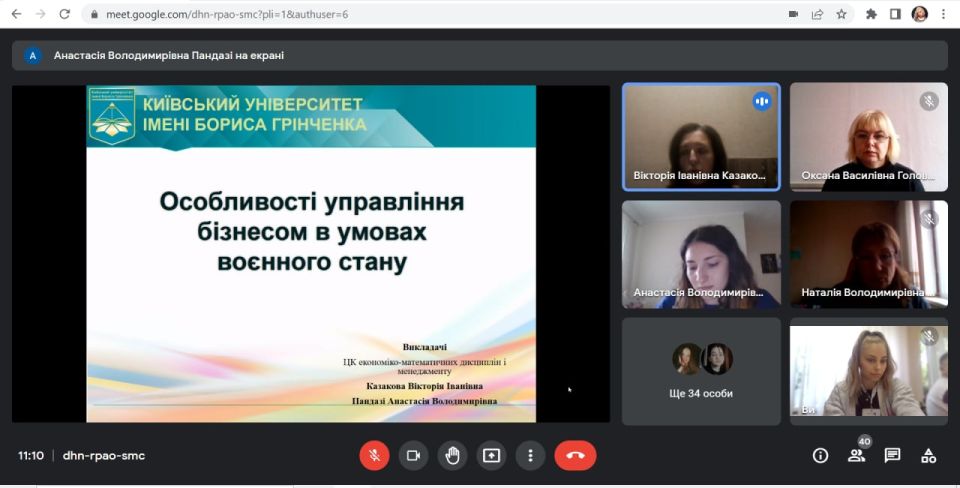Click the muted mic icon on Оксана's tile
Image resolution: width=960 pixels, height=488 pixels.
(929, 101)
